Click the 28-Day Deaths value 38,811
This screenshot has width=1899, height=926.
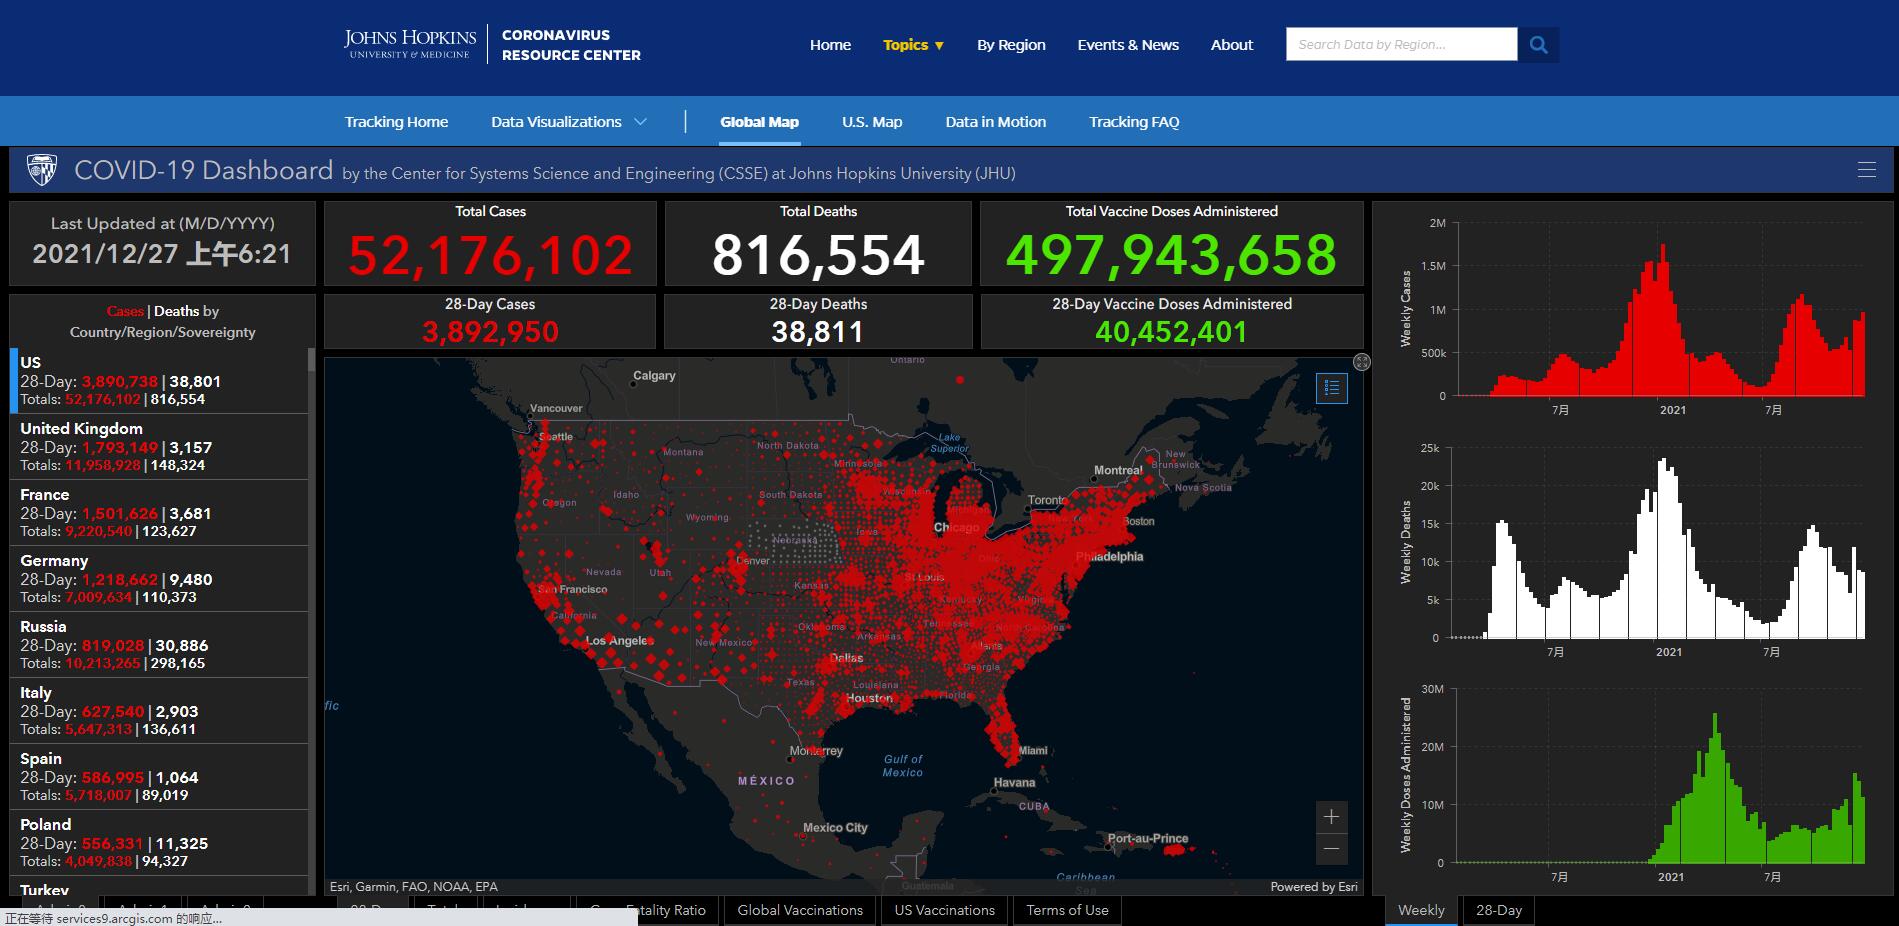[818, 332]
